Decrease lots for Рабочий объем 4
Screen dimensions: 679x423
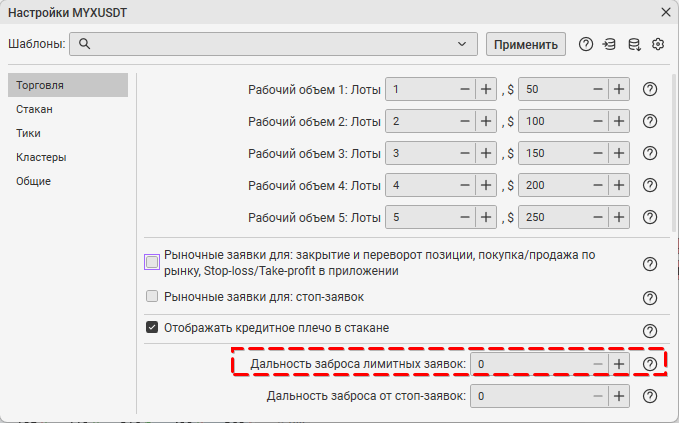[465, 185]
